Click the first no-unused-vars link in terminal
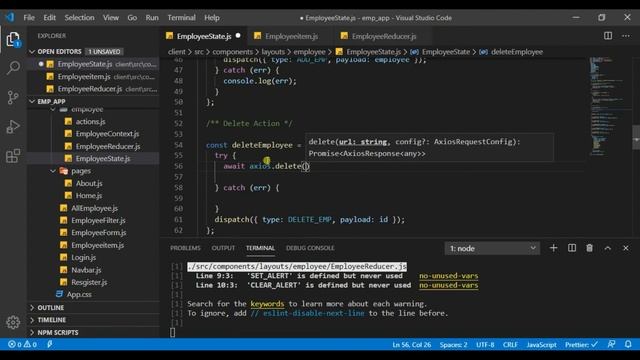Viewport: 640px width, 360px height. (x=448, y=276)
